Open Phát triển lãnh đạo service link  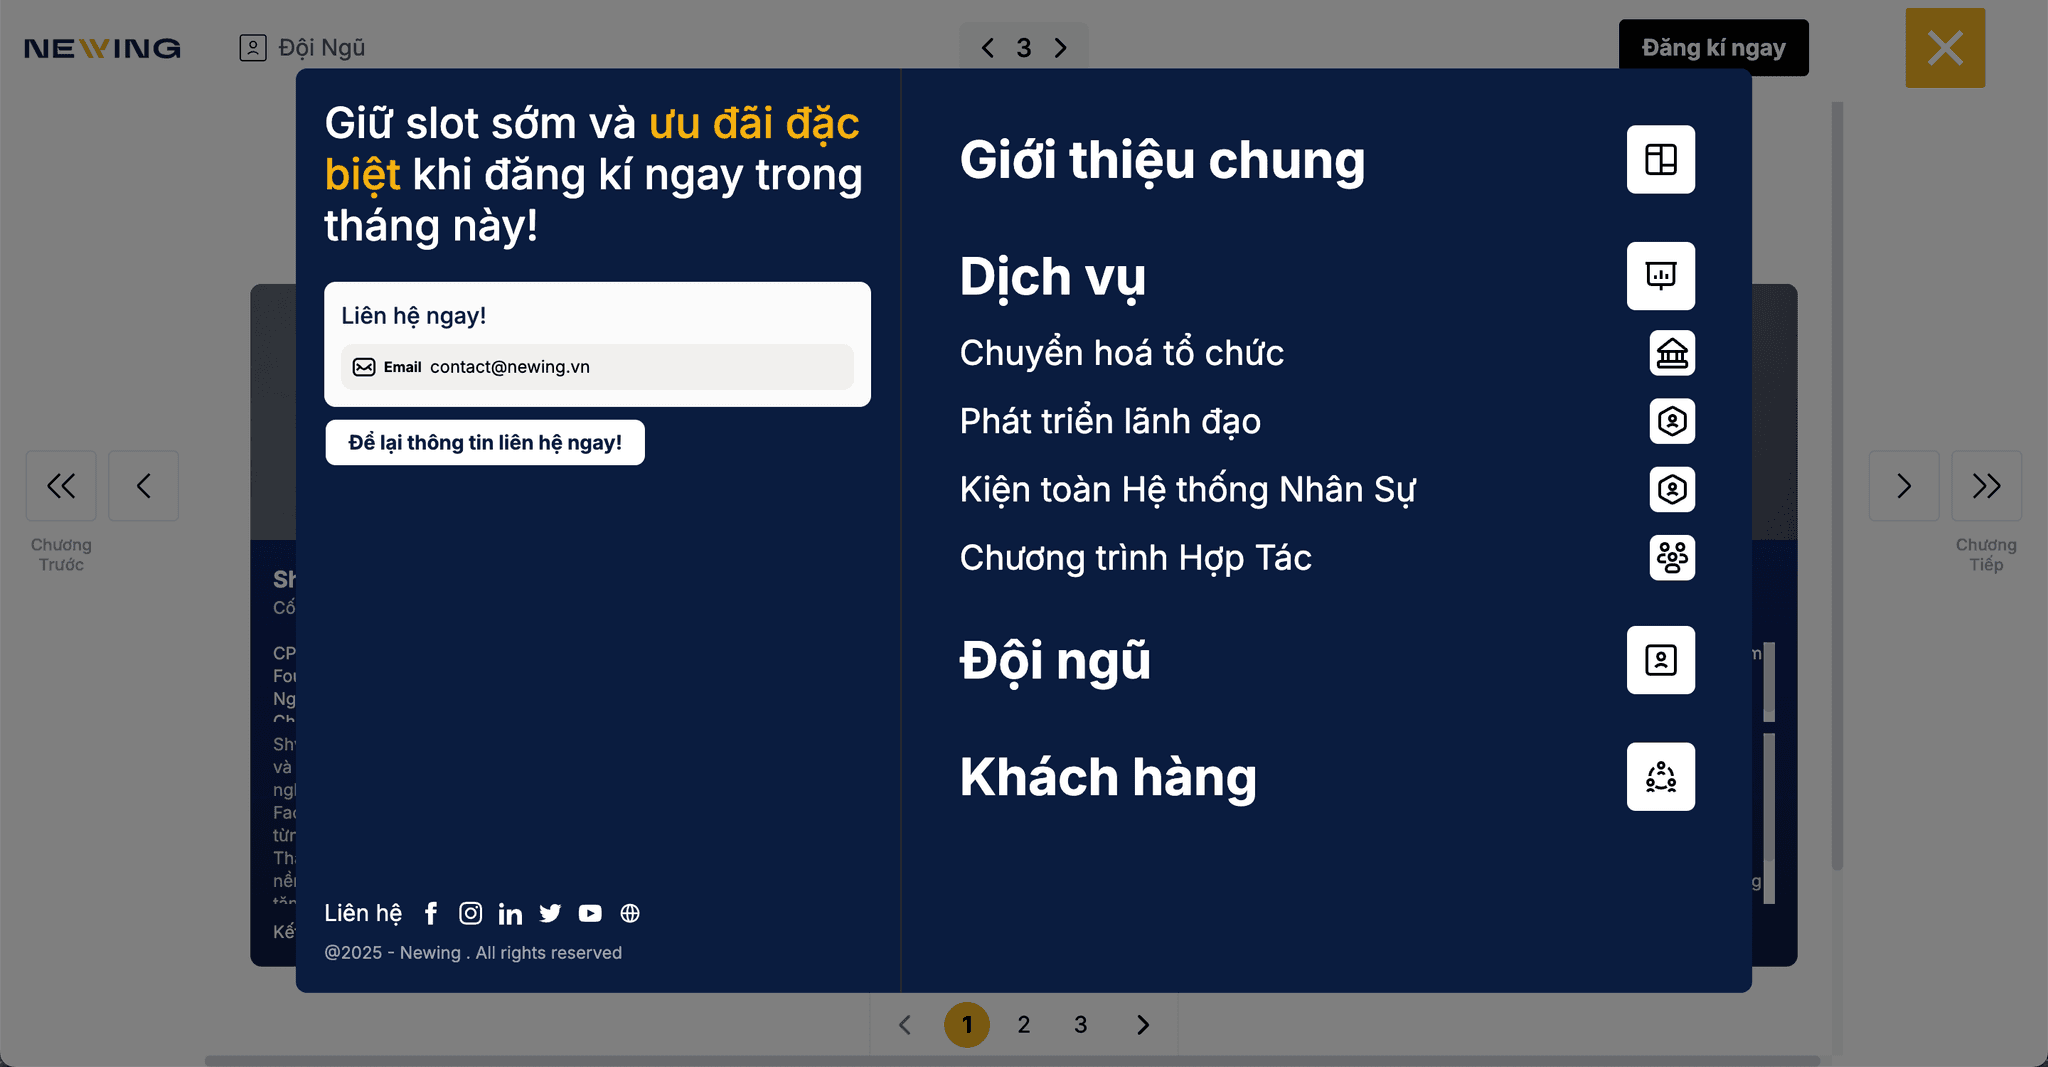click(x=1110, y=421)
